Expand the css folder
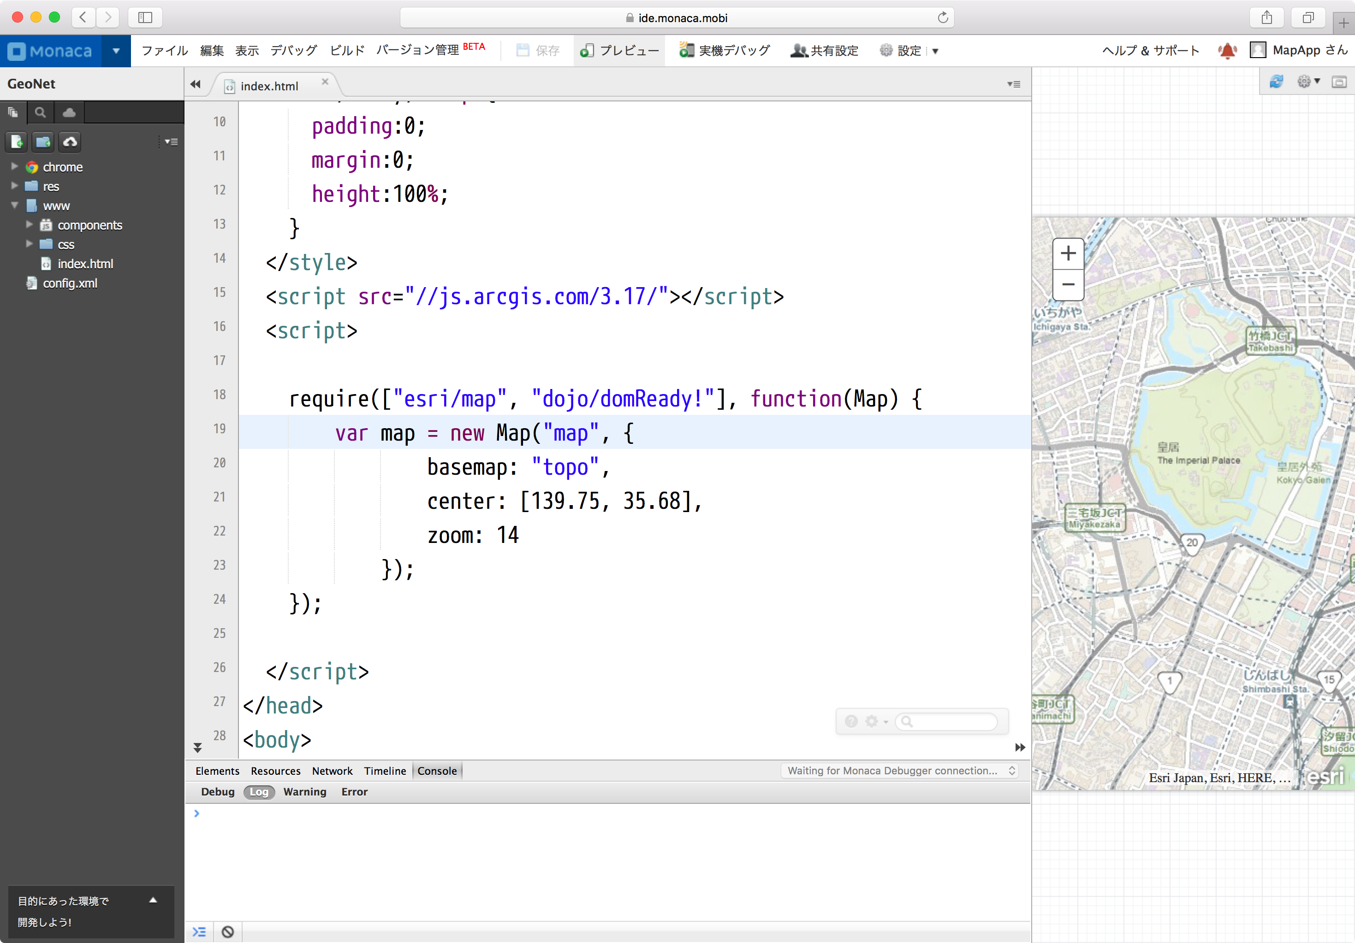Screen dimensions: 1355x943 (29, 244)
